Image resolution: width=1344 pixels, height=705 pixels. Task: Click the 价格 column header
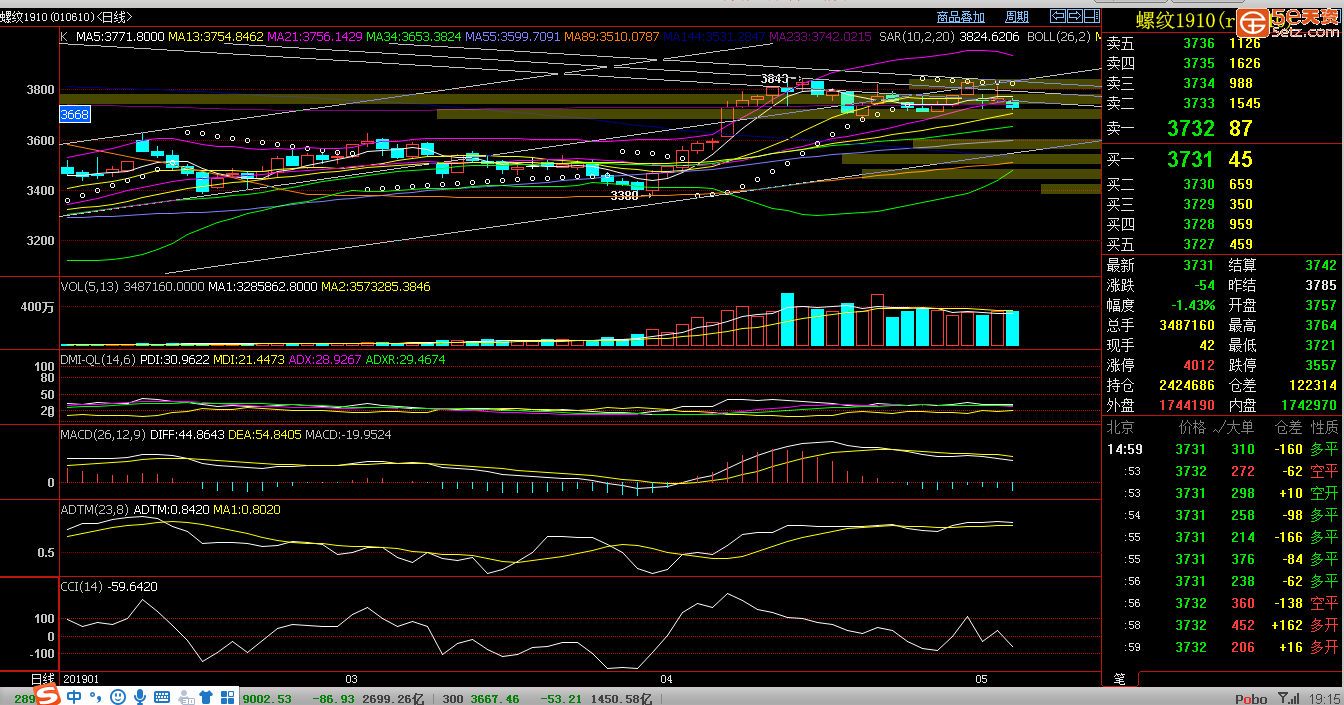1193,427
